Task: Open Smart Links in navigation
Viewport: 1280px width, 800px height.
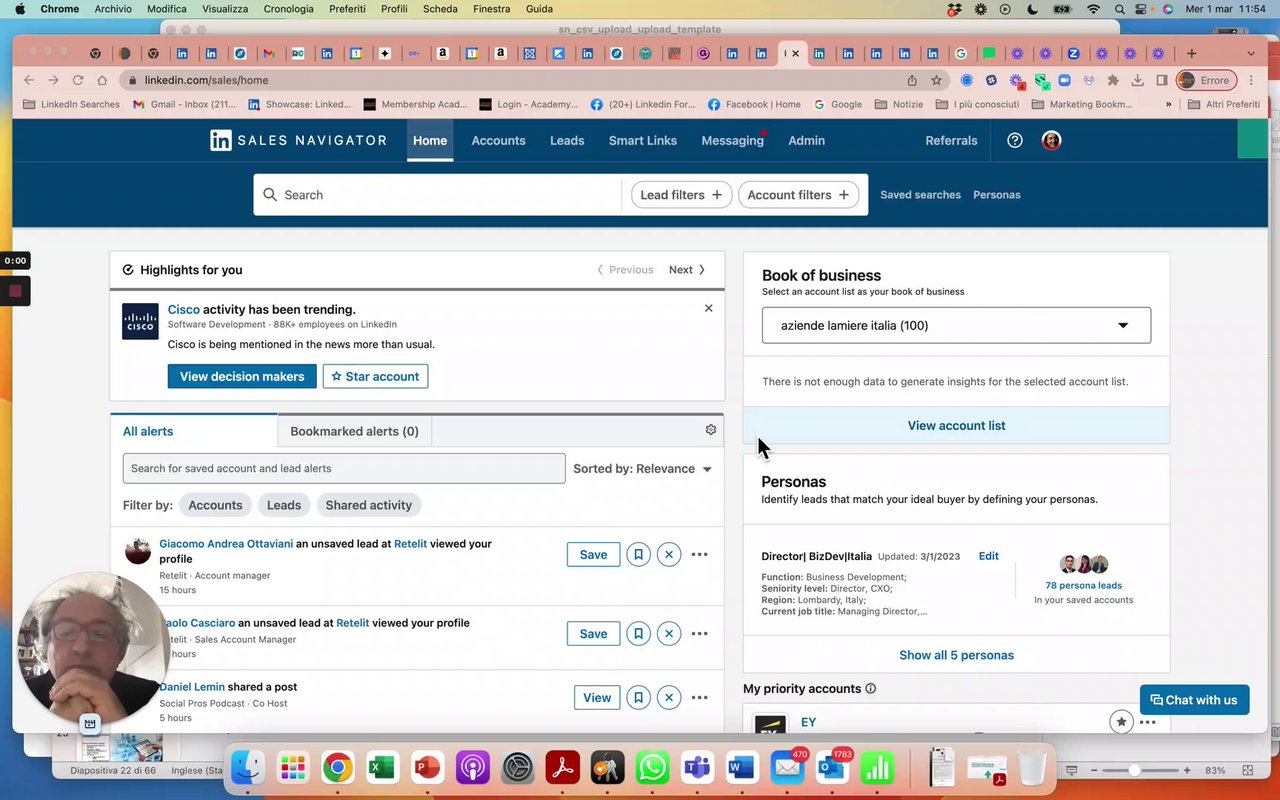Action: [643, 140]
